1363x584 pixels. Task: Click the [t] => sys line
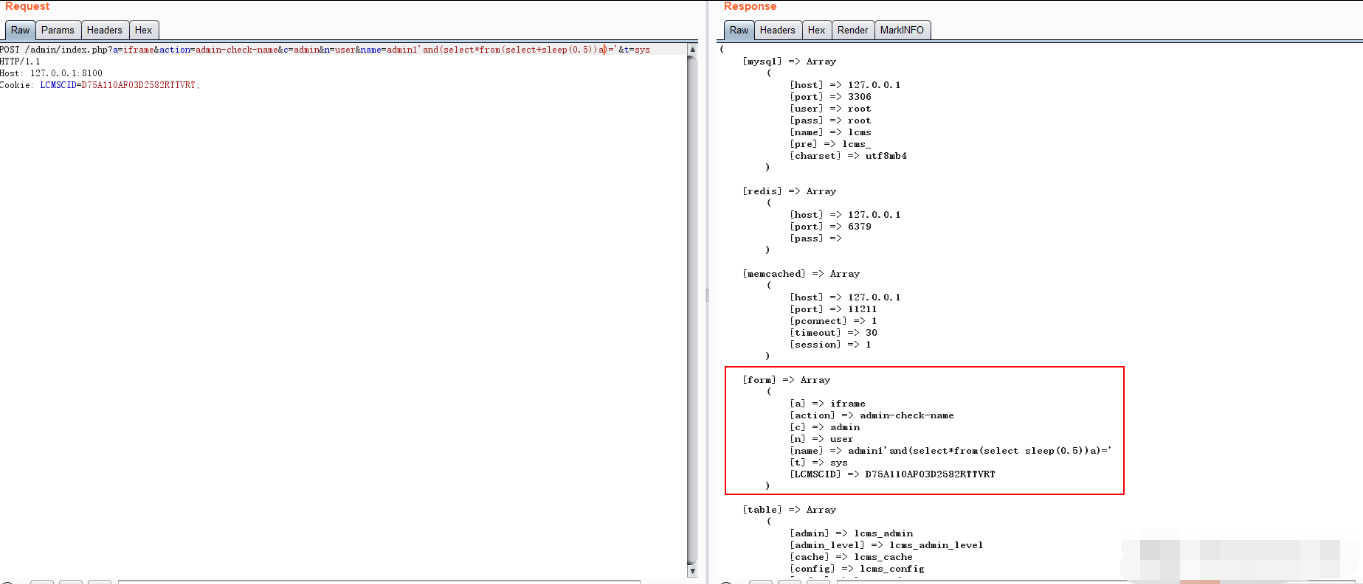[818, 463]
